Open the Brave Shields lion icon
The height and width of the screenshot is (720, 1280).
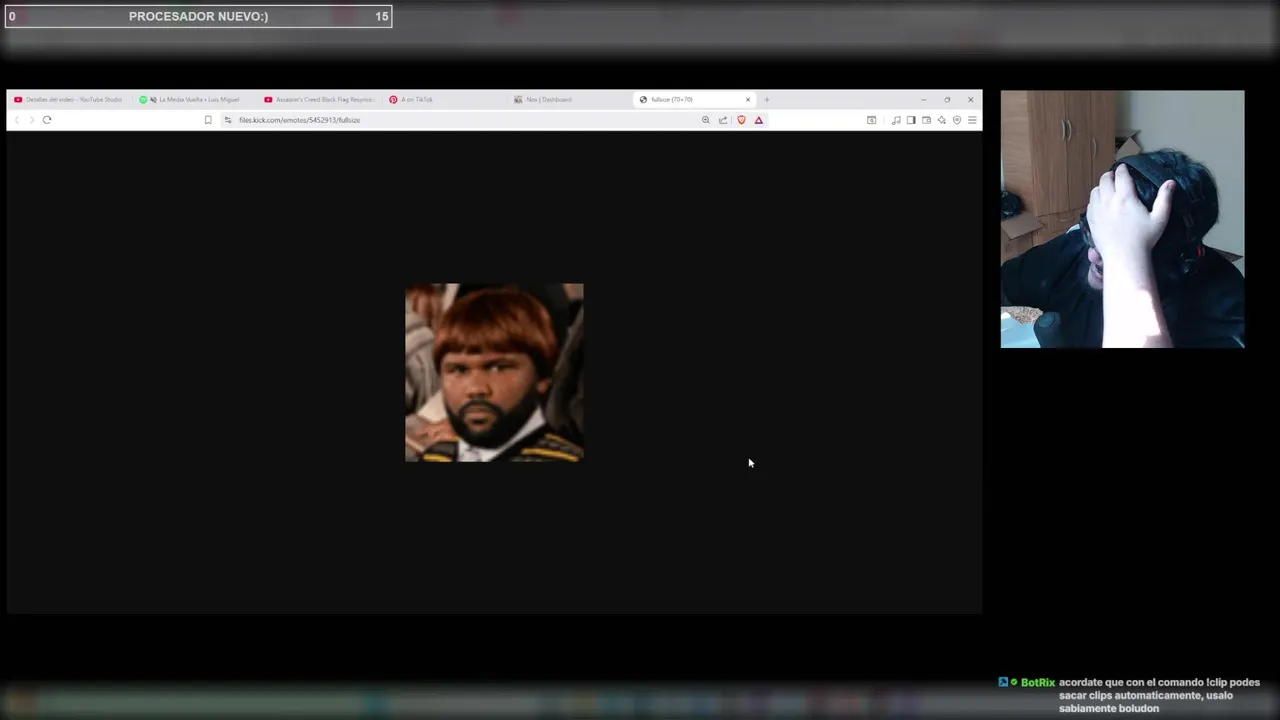tap(741, 120)
